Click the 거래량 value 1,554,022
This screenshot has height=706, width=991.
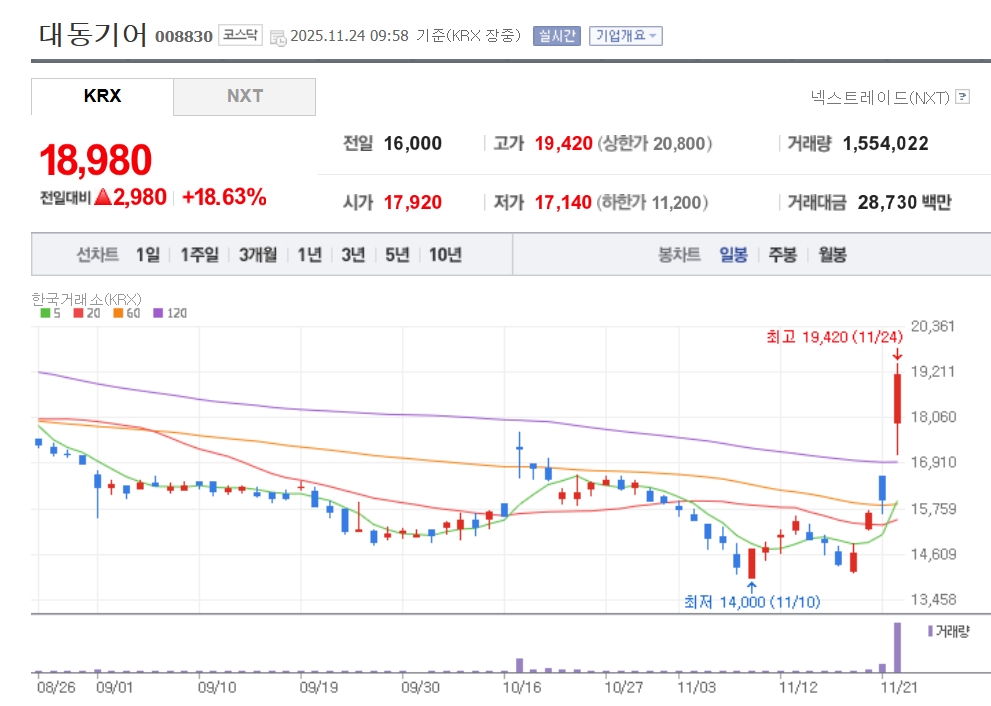(x=885, y=143)
